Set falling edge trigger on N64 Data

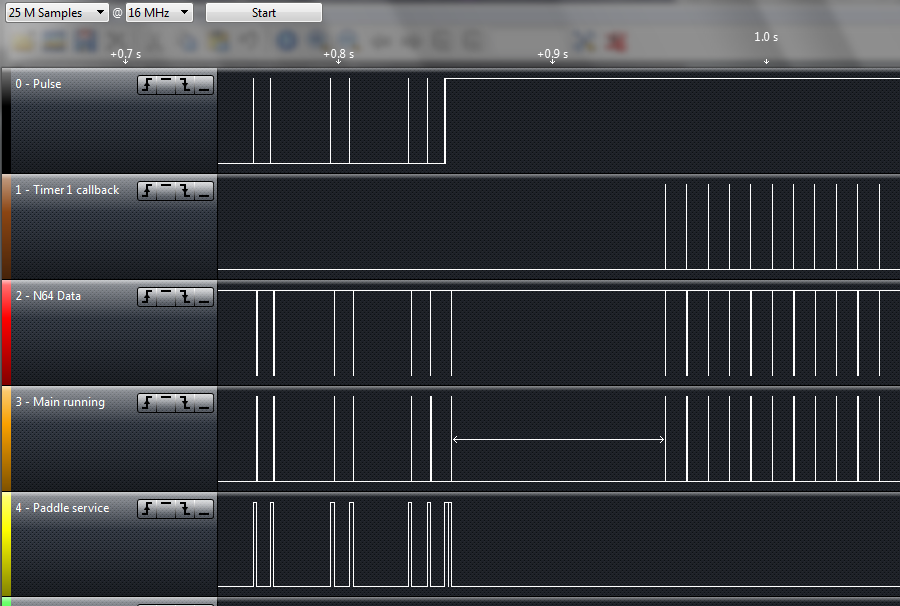pyautogui.click(x=185, y=297)
